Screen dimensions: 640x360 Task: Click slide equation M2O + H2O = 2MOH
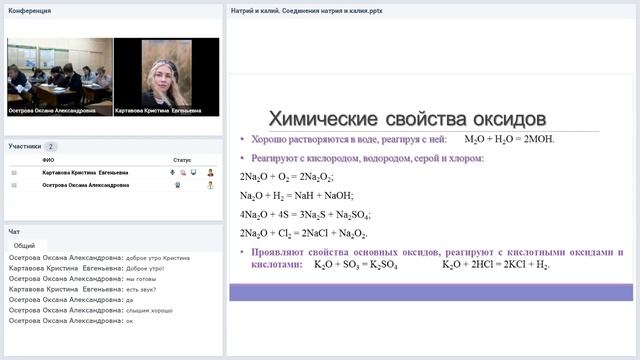[509, 140]
